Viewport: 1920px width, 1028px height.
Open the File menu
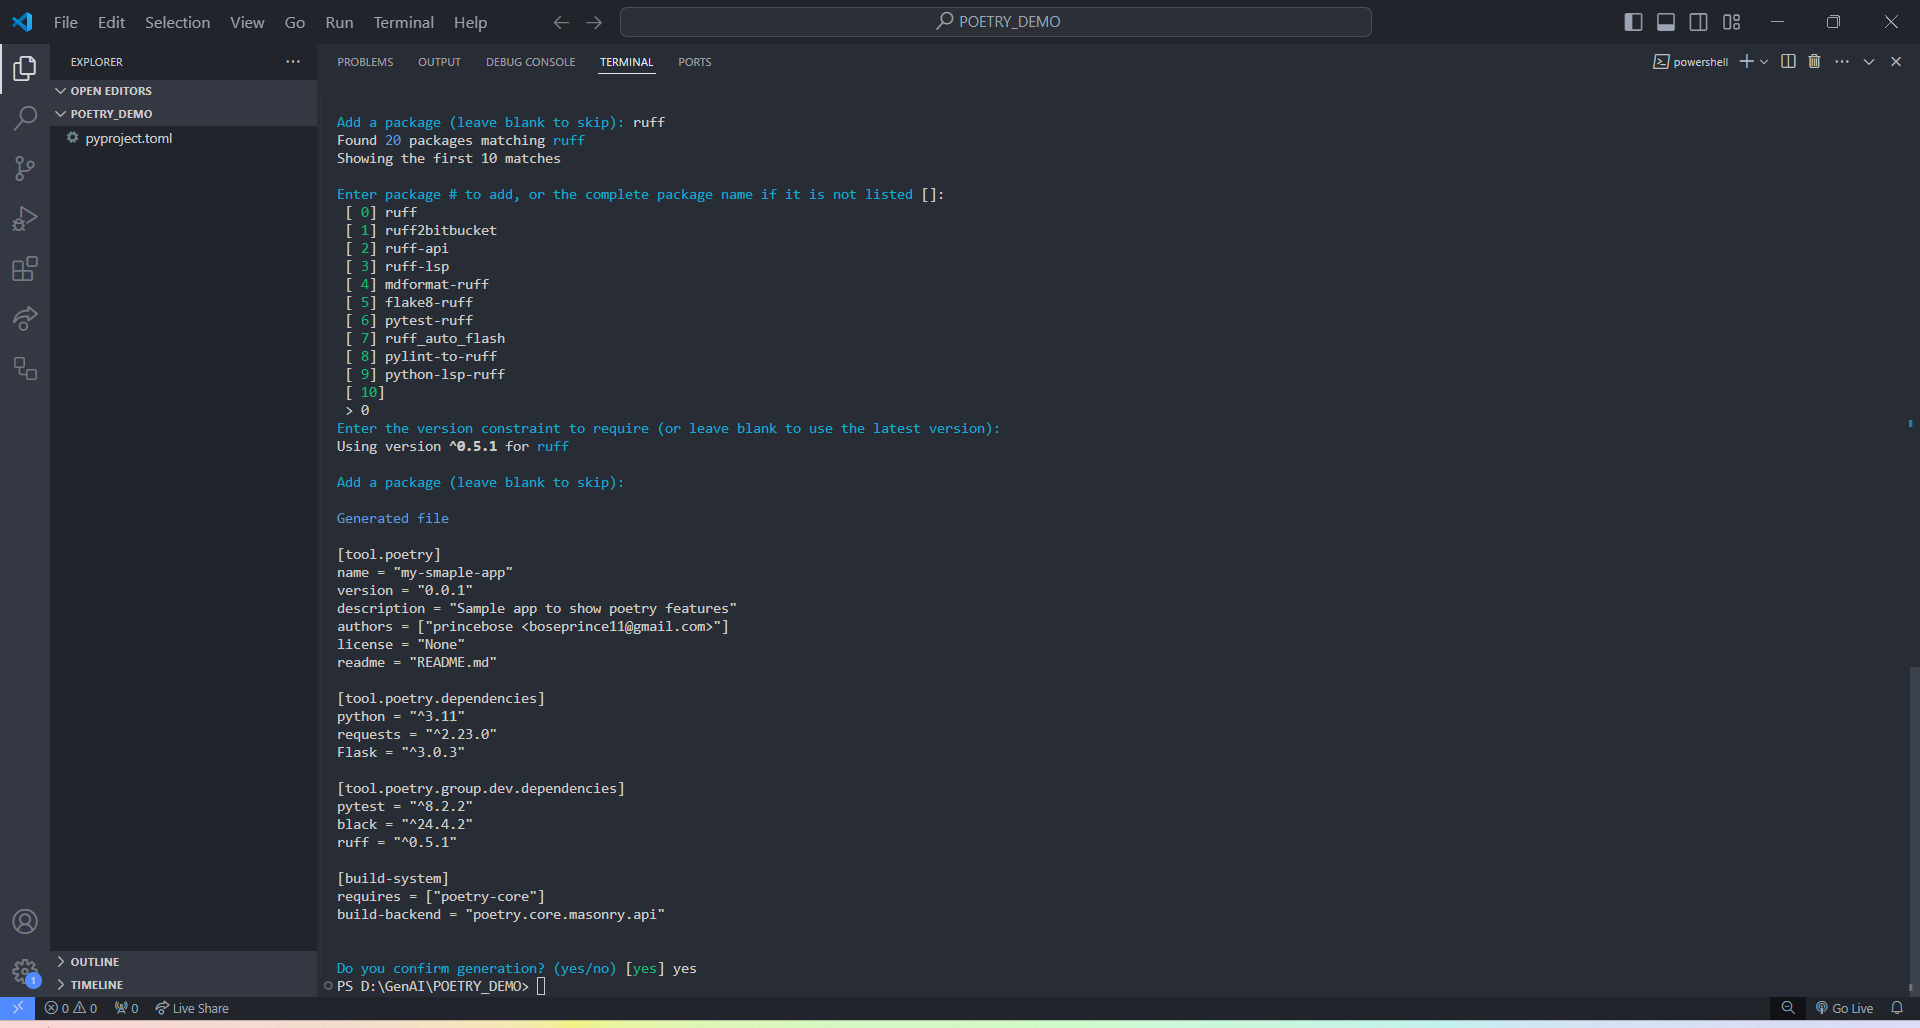click(66, 22)
